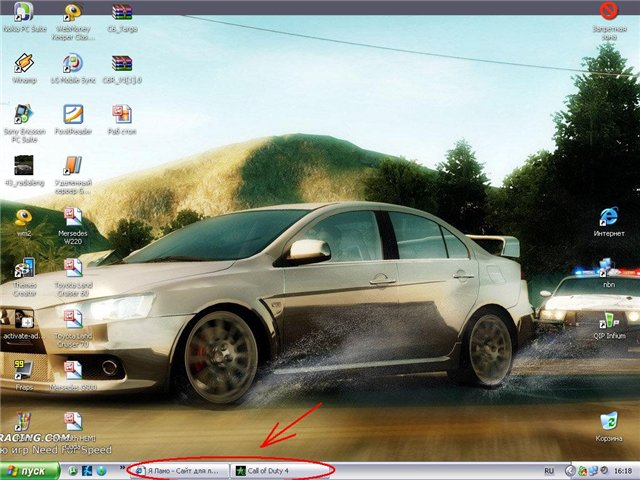Open the pencils shortcut icon at bottom left
640x480 pixels.
(x=24, y=421)
